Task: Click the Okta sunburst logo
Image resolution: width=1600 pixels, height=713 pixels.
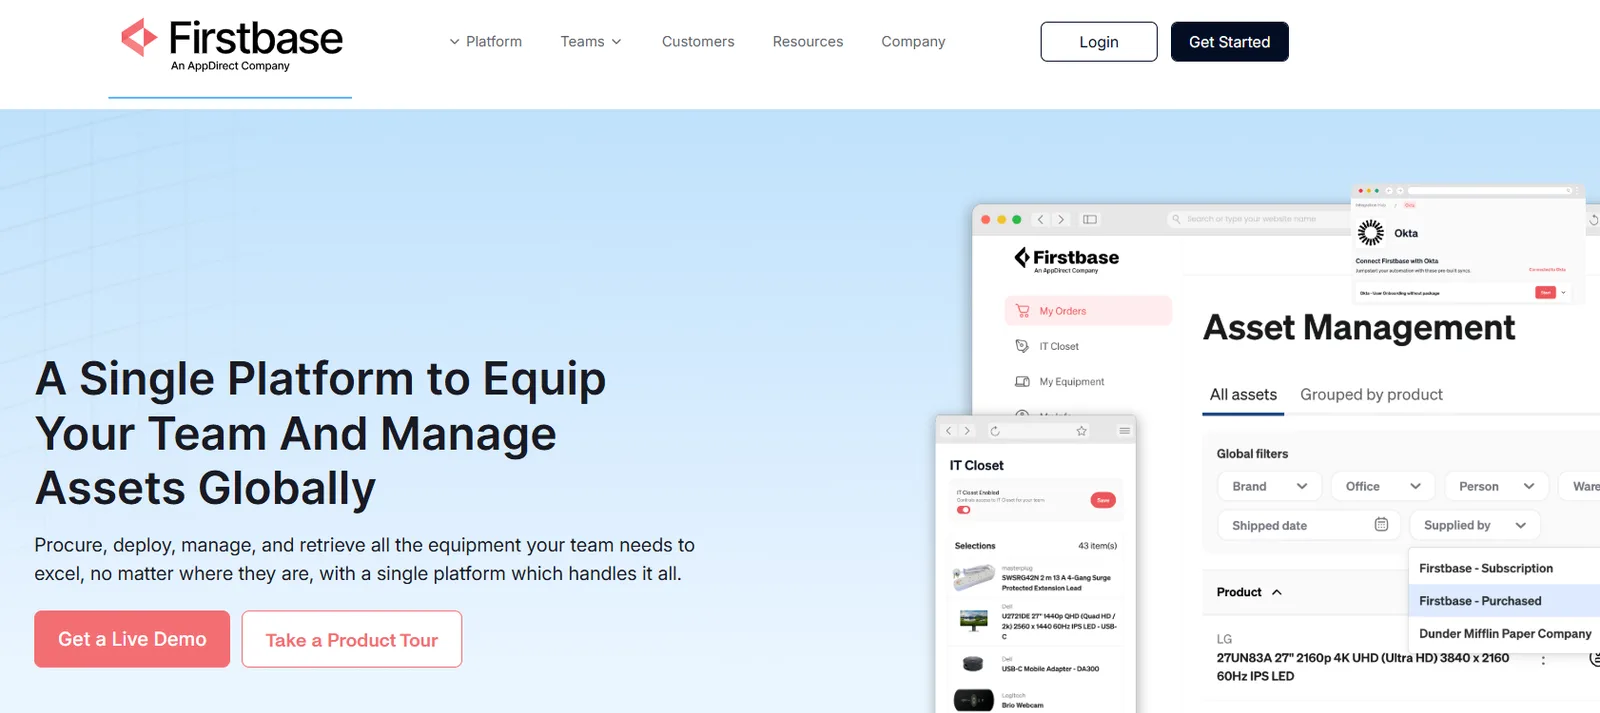Action: pyautogui.click(x=1370, y=233)
